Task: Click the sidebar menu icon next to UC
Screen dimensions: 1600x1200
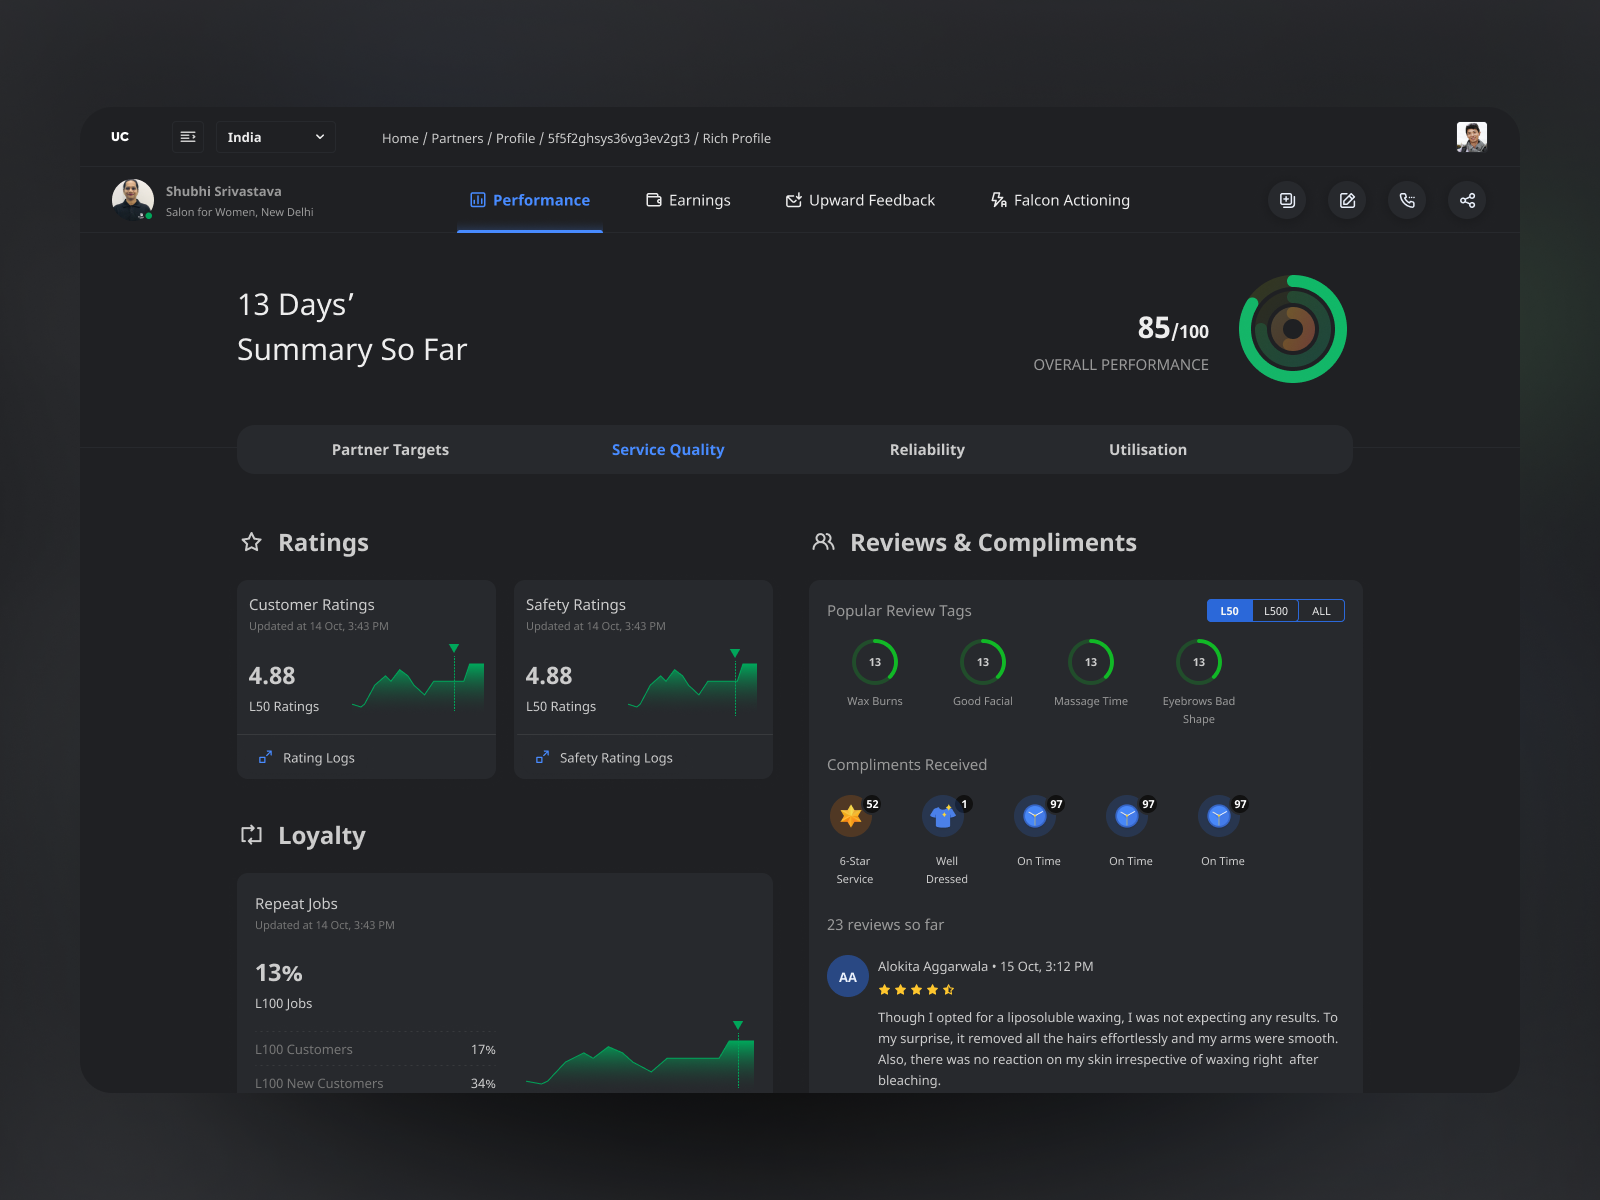Action: [188, 137]
